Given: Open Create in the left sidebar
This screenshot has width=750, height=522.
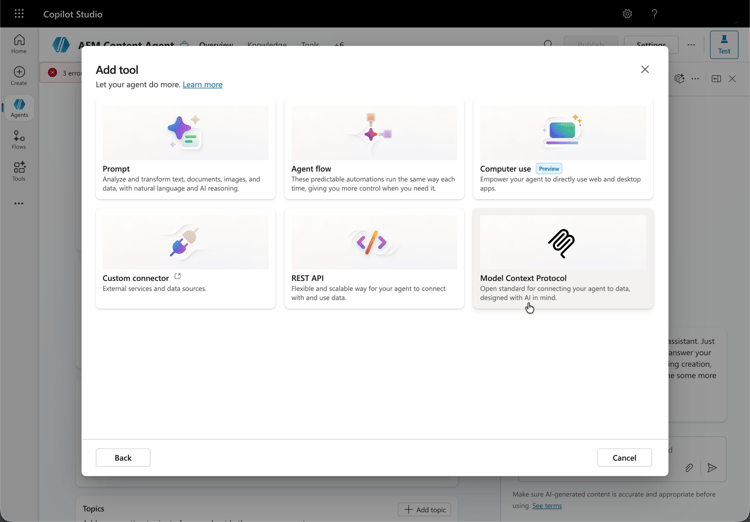Looking at the screenshot, I should pyautogui.click(x=19, y=76).
